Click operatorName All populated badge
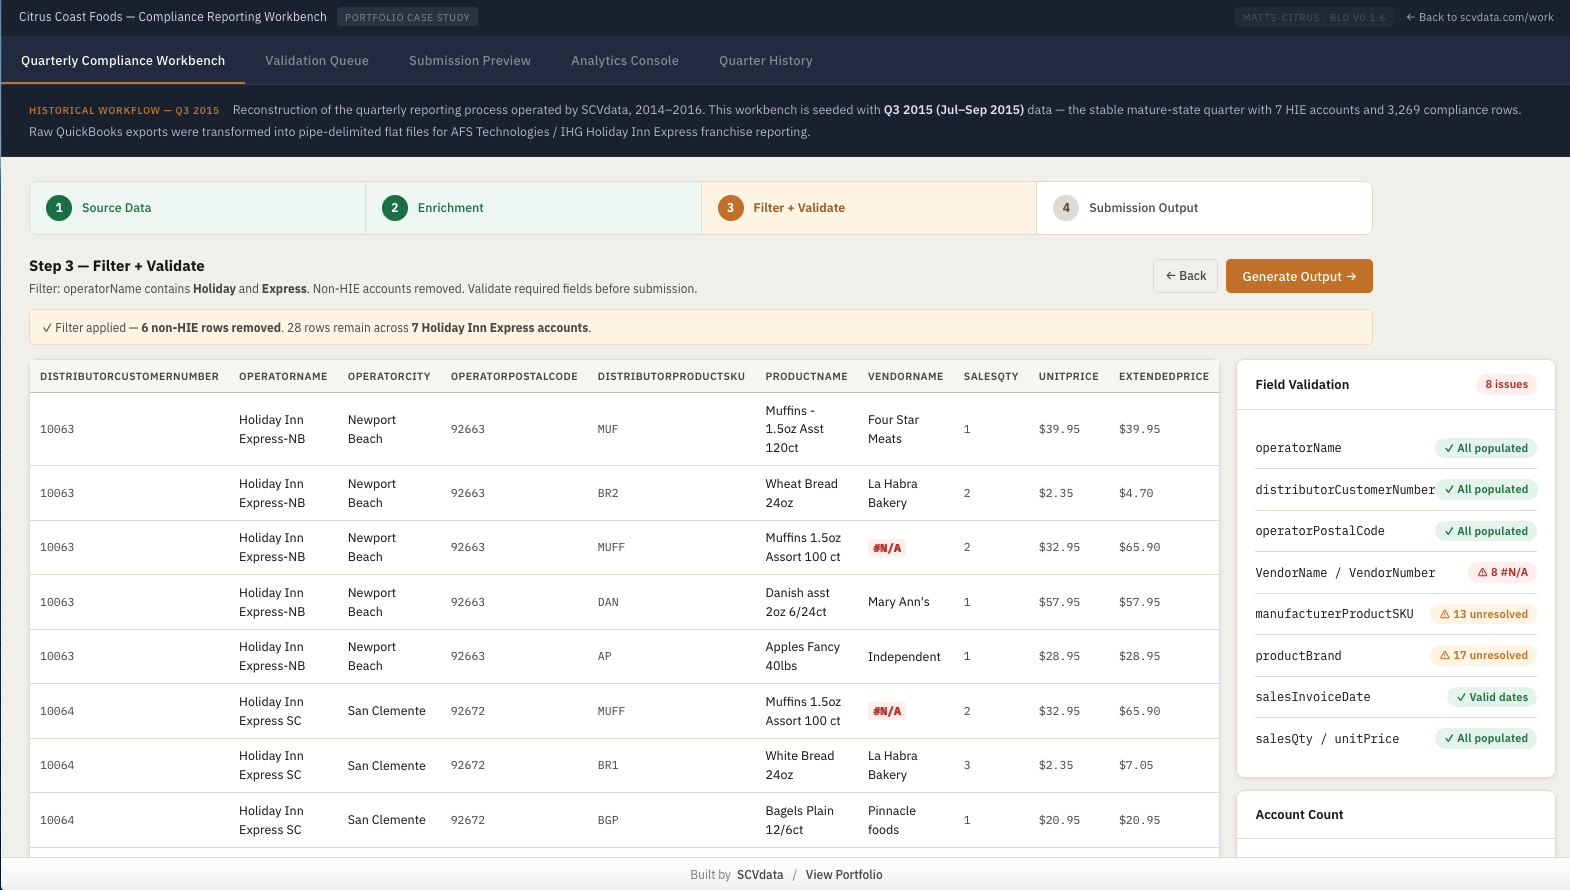The width and height of the screenshot is (1570, 890). (x=1486, y=448)
